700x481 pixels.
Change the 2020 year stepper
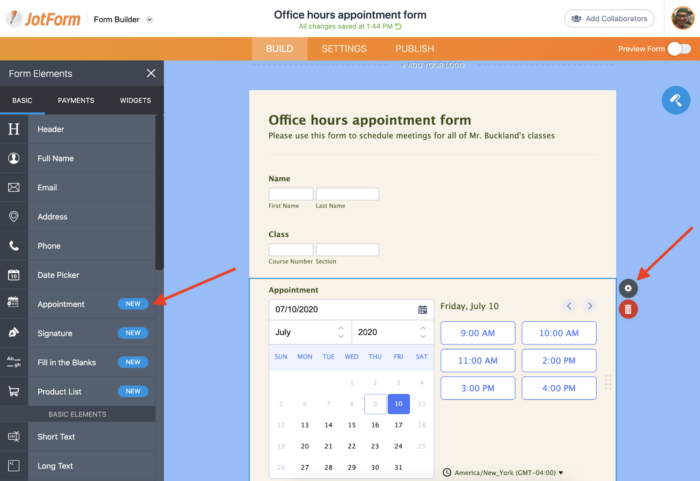[x=423, y=332]
